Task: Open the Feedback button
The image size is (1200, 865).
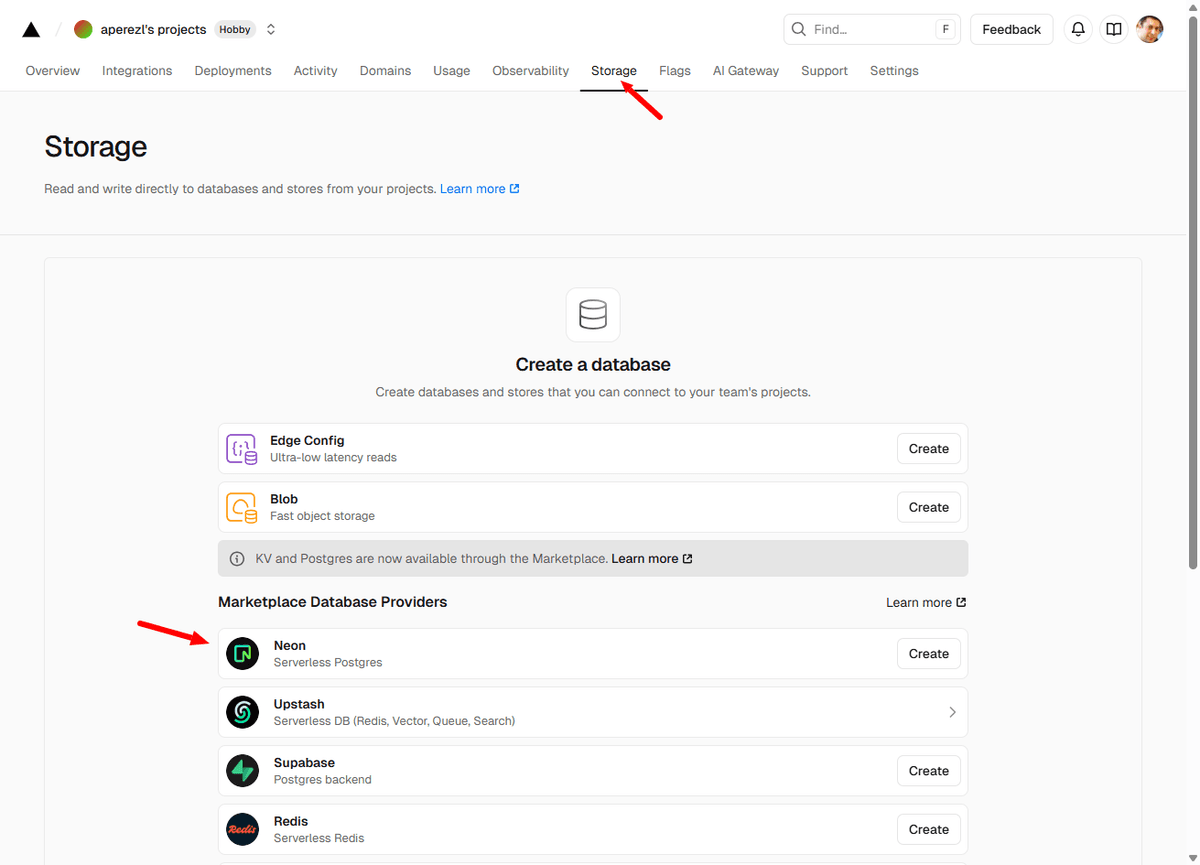Action: coord(1011,30)
